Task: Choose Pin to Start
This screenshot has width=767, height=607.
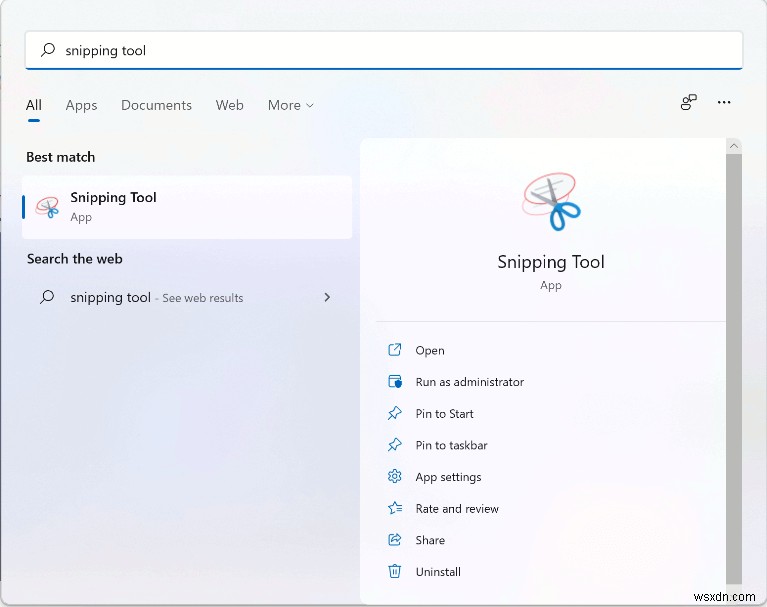Action: point(445,414)
